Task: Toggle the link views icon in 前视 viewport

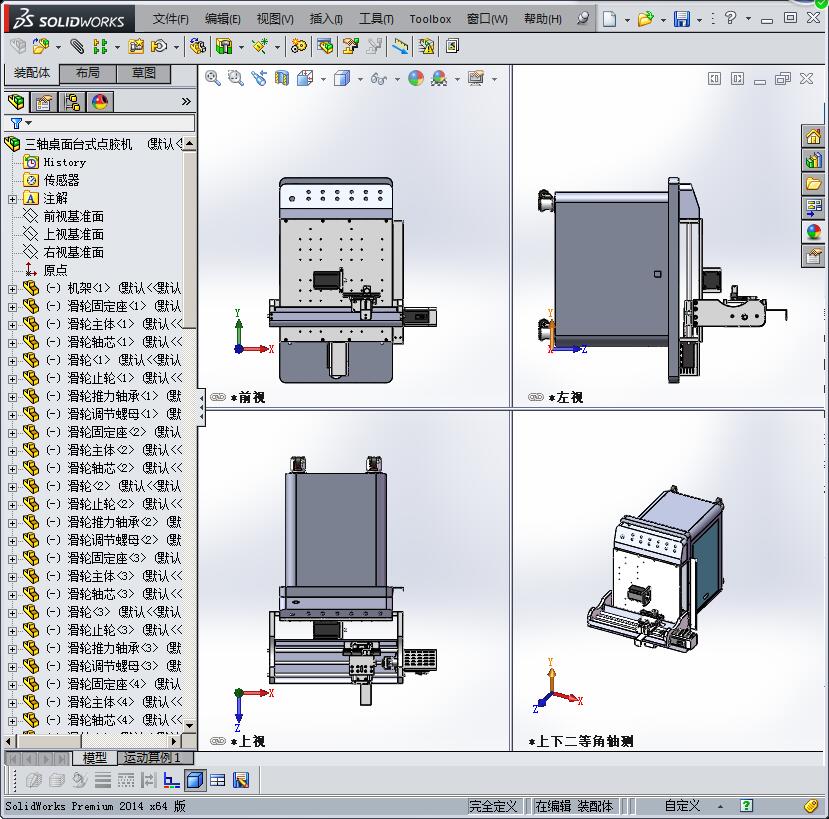Action: click(218, 397)
